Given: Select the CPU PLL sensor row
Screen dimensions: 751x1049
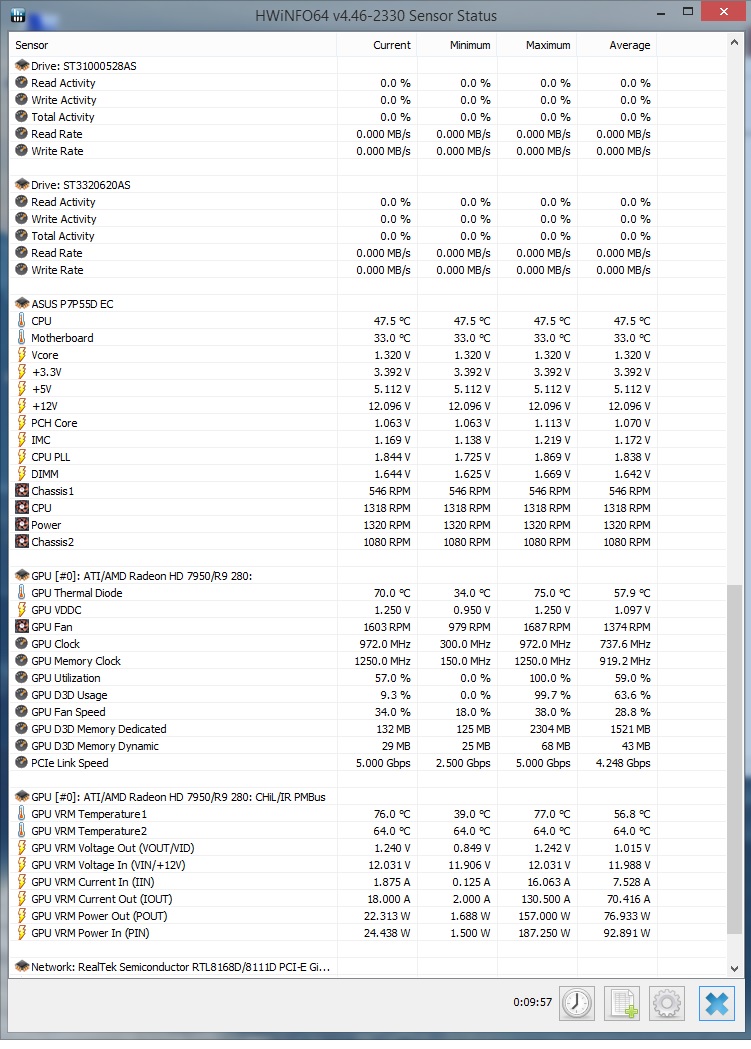Looking at the screenshot, I should [368, 457].
